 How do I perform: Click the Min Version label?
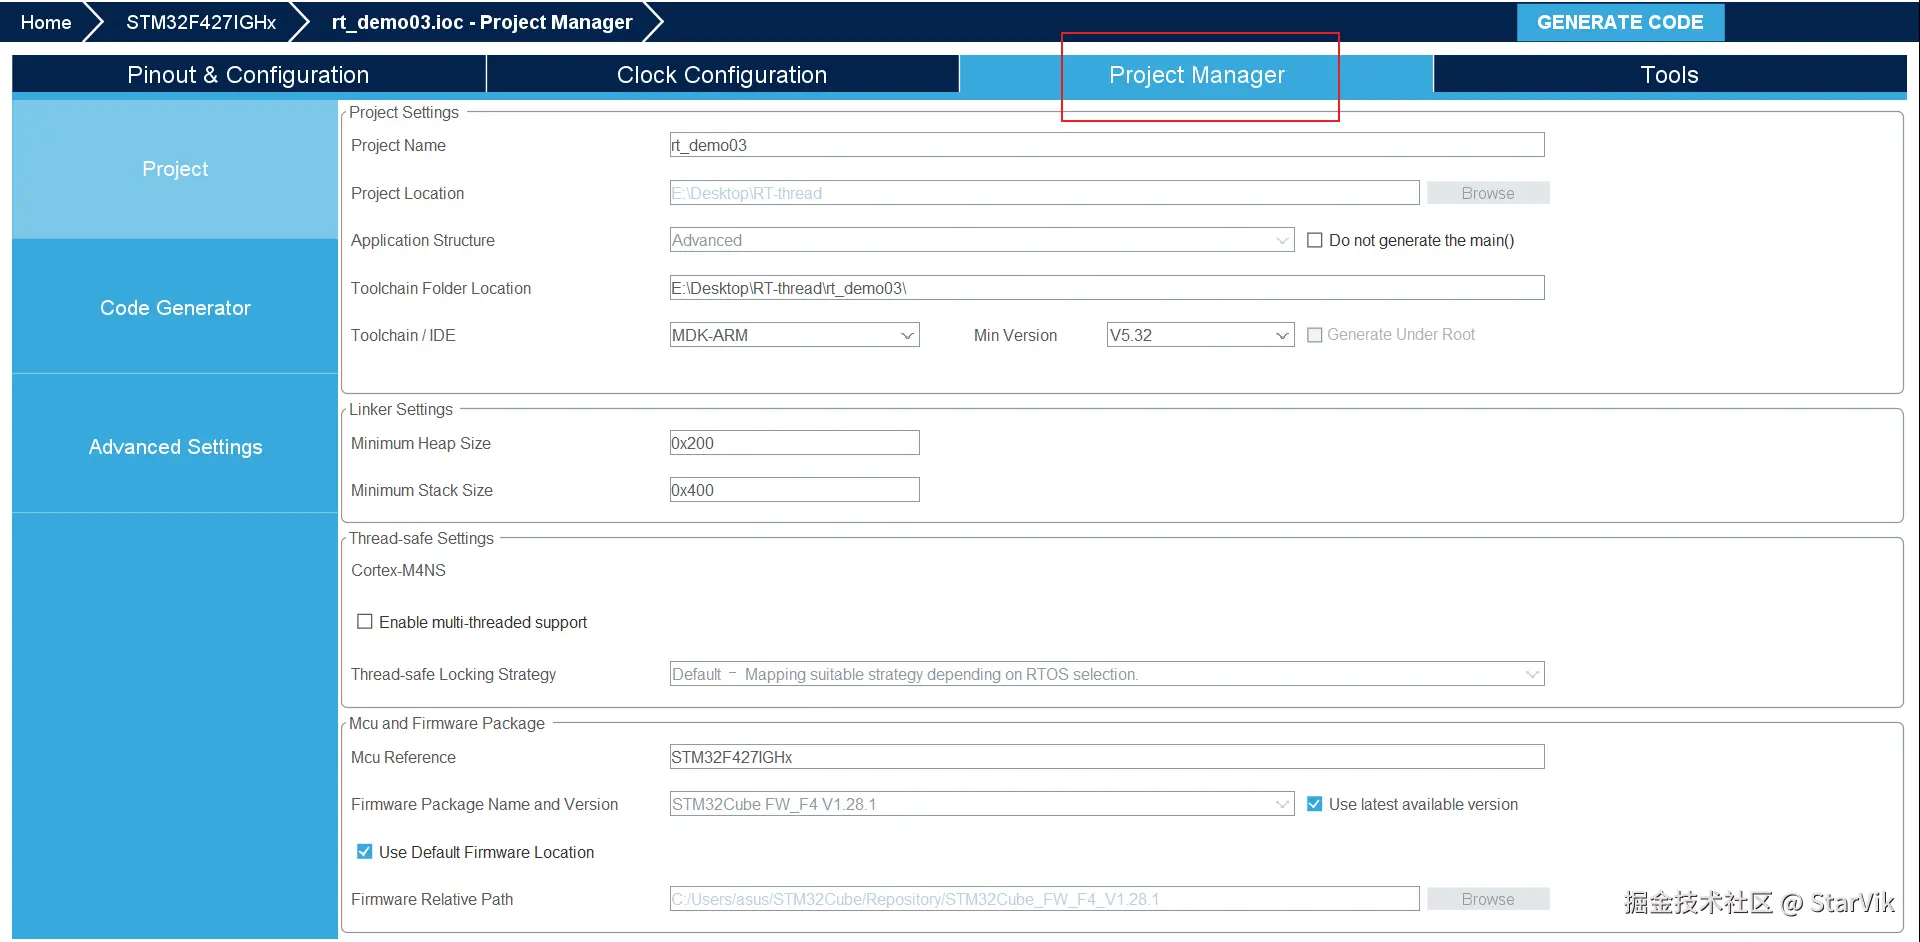point(1015,335)
